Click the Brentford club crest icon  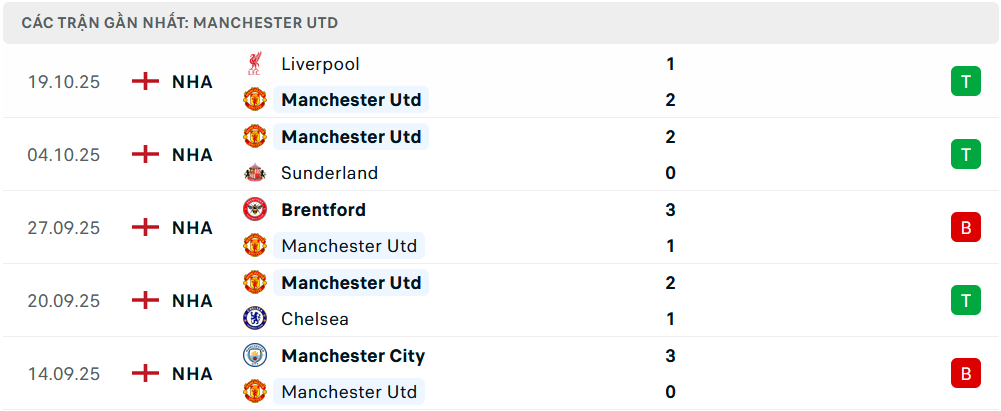pos(255,210)
